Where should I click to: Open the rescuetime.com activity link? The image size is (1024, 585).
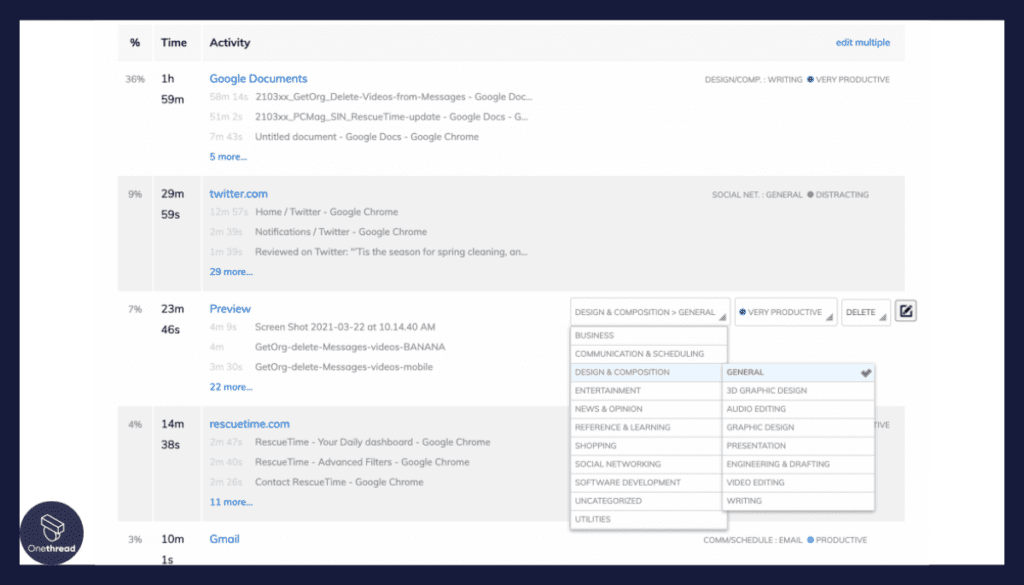coord(249,424)
